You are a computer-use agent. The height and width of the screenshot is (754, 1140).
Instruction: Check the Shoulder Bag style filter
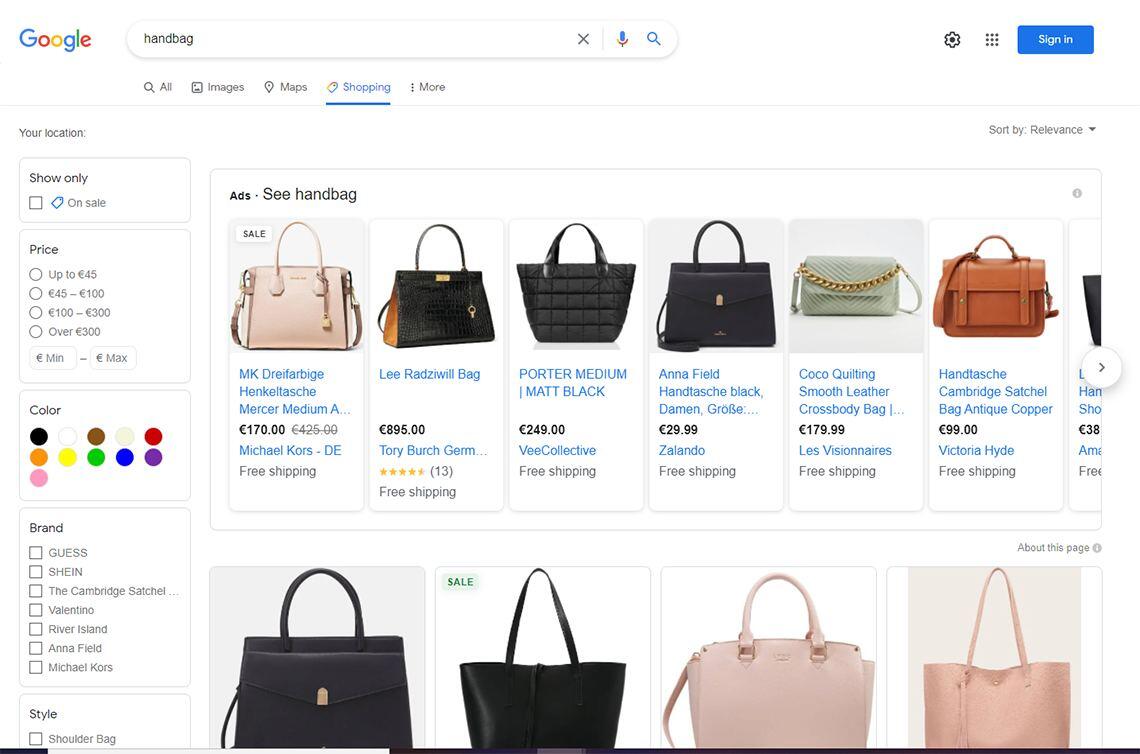pos(36,739)
